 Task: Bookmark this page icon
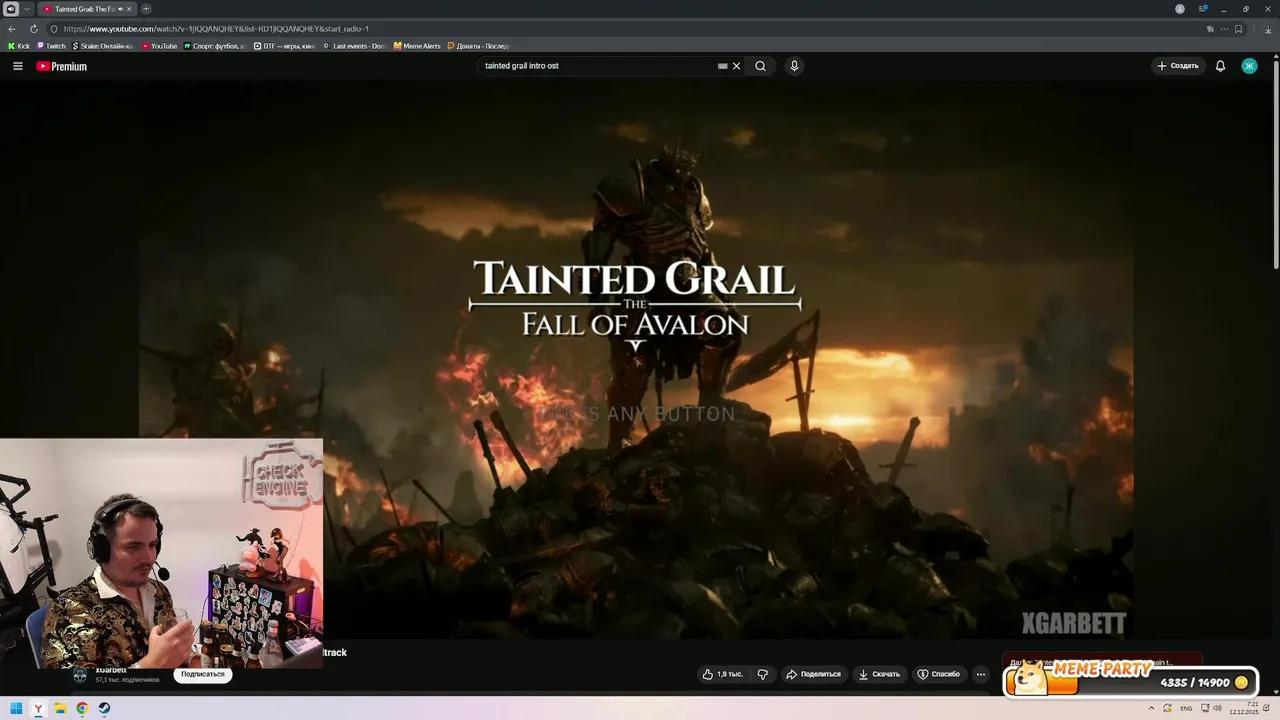1238,29
